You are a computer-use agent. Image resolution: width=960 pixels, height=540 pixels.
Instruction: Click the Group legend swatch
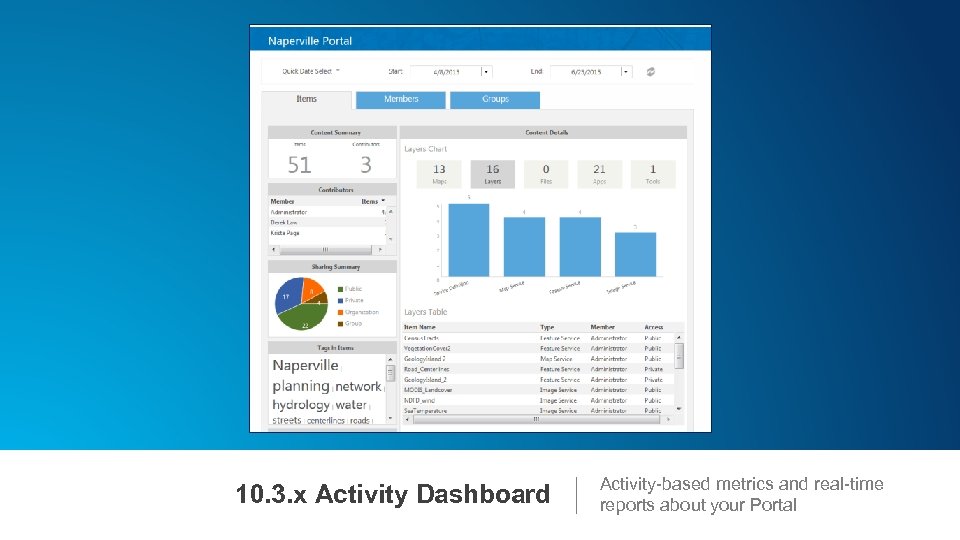(x=340, y=323)
